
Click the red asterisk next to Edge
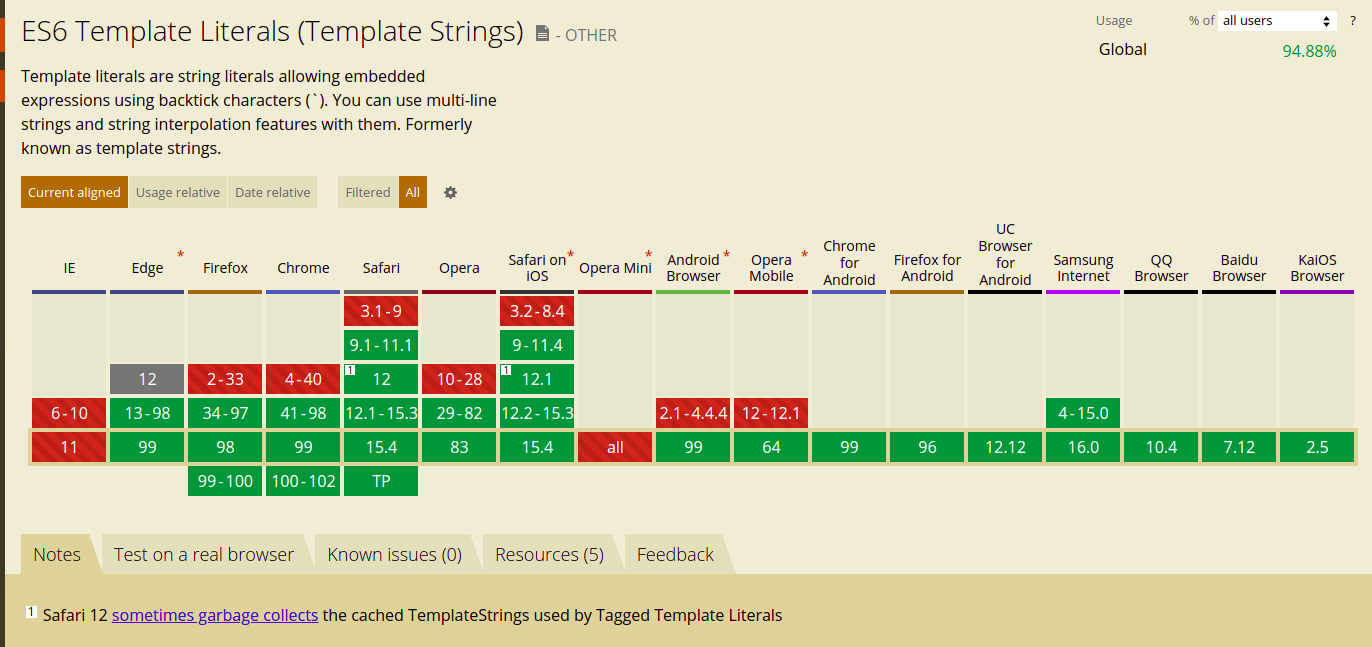click(x=180, y=255)
